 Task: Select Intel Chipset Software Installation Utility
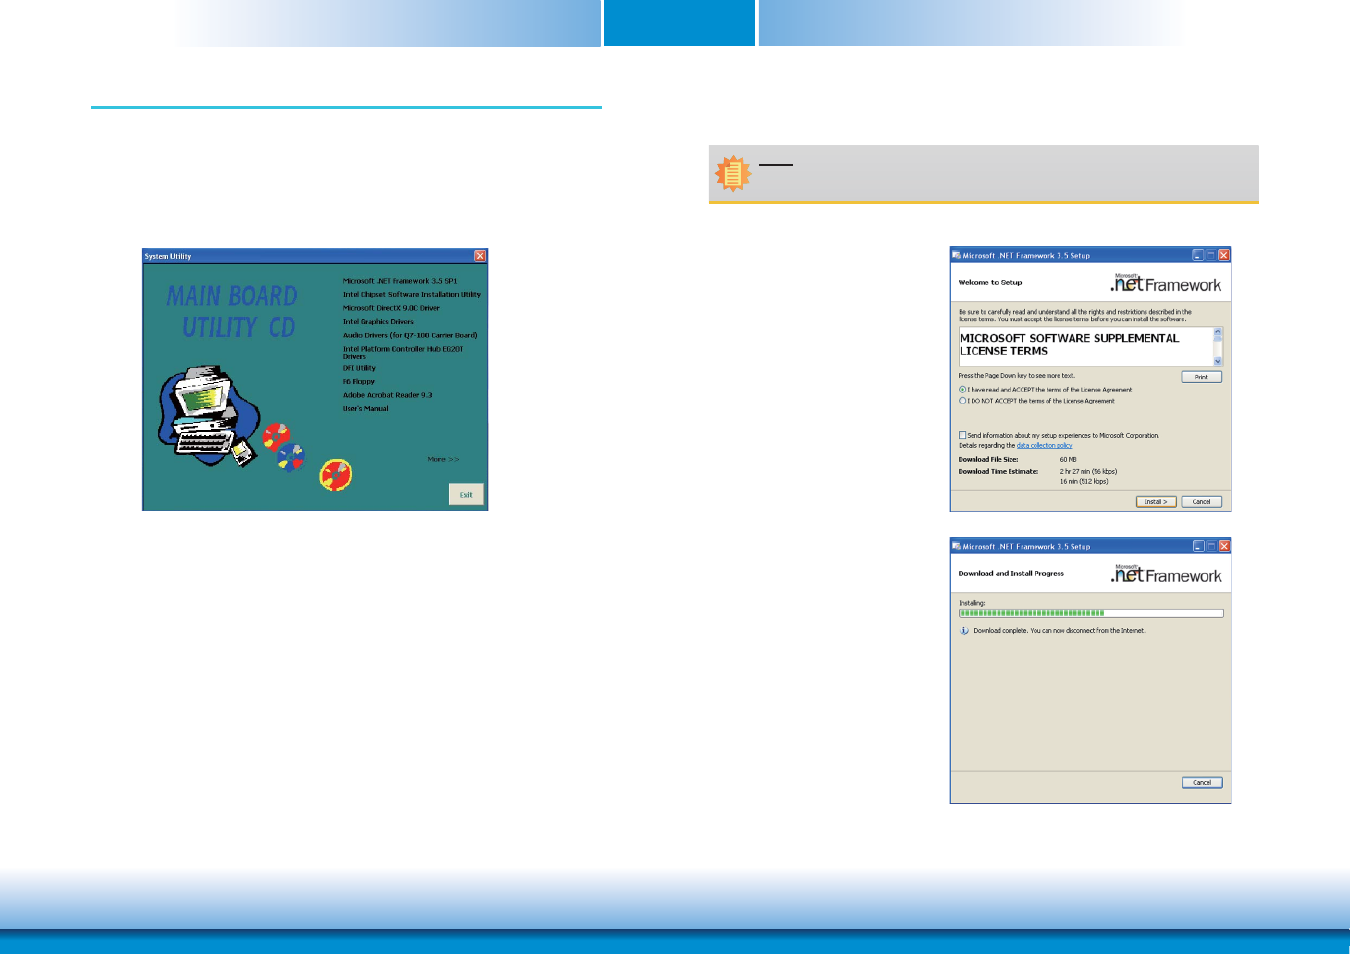412,295
